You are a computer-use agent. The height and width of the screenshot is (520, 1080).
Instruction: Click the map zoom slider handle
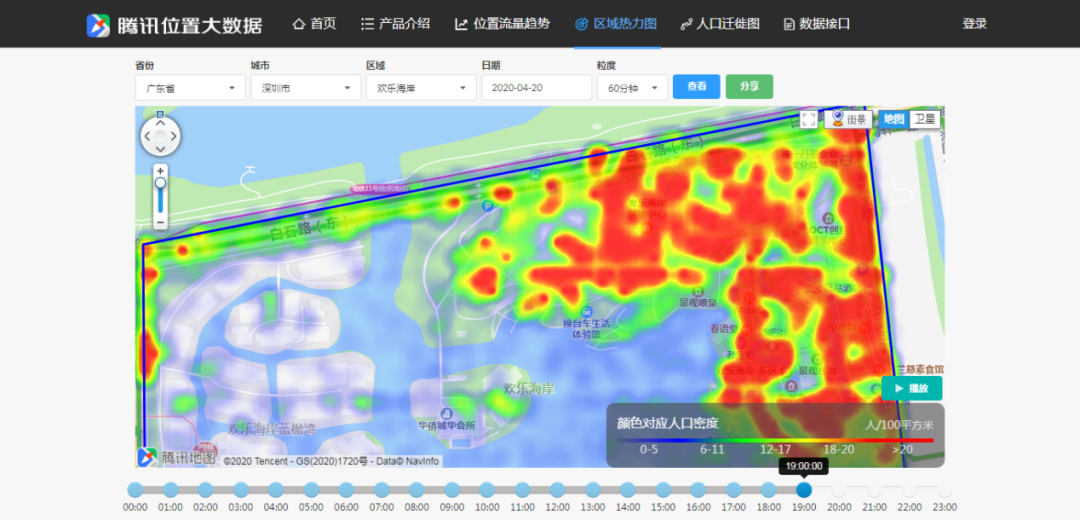click(x=160, y=183)
